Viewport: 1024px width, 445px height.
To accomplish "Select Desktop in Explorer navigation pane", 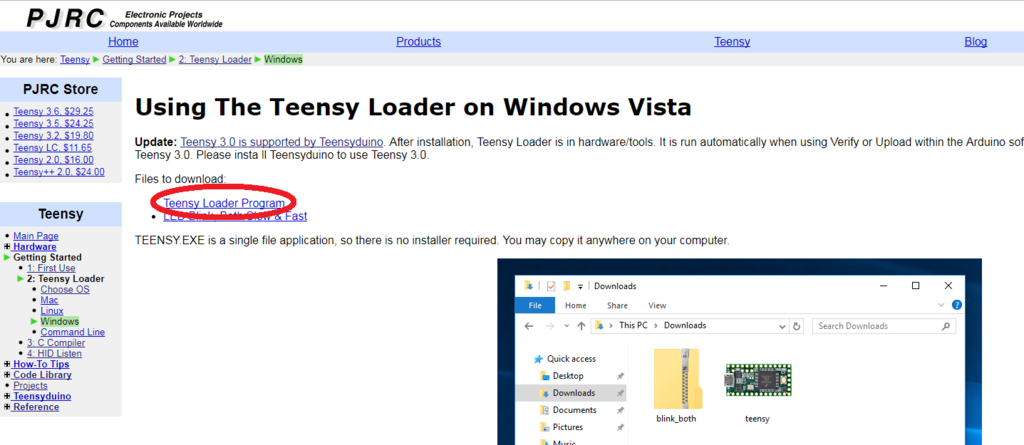I will (568, 376).
